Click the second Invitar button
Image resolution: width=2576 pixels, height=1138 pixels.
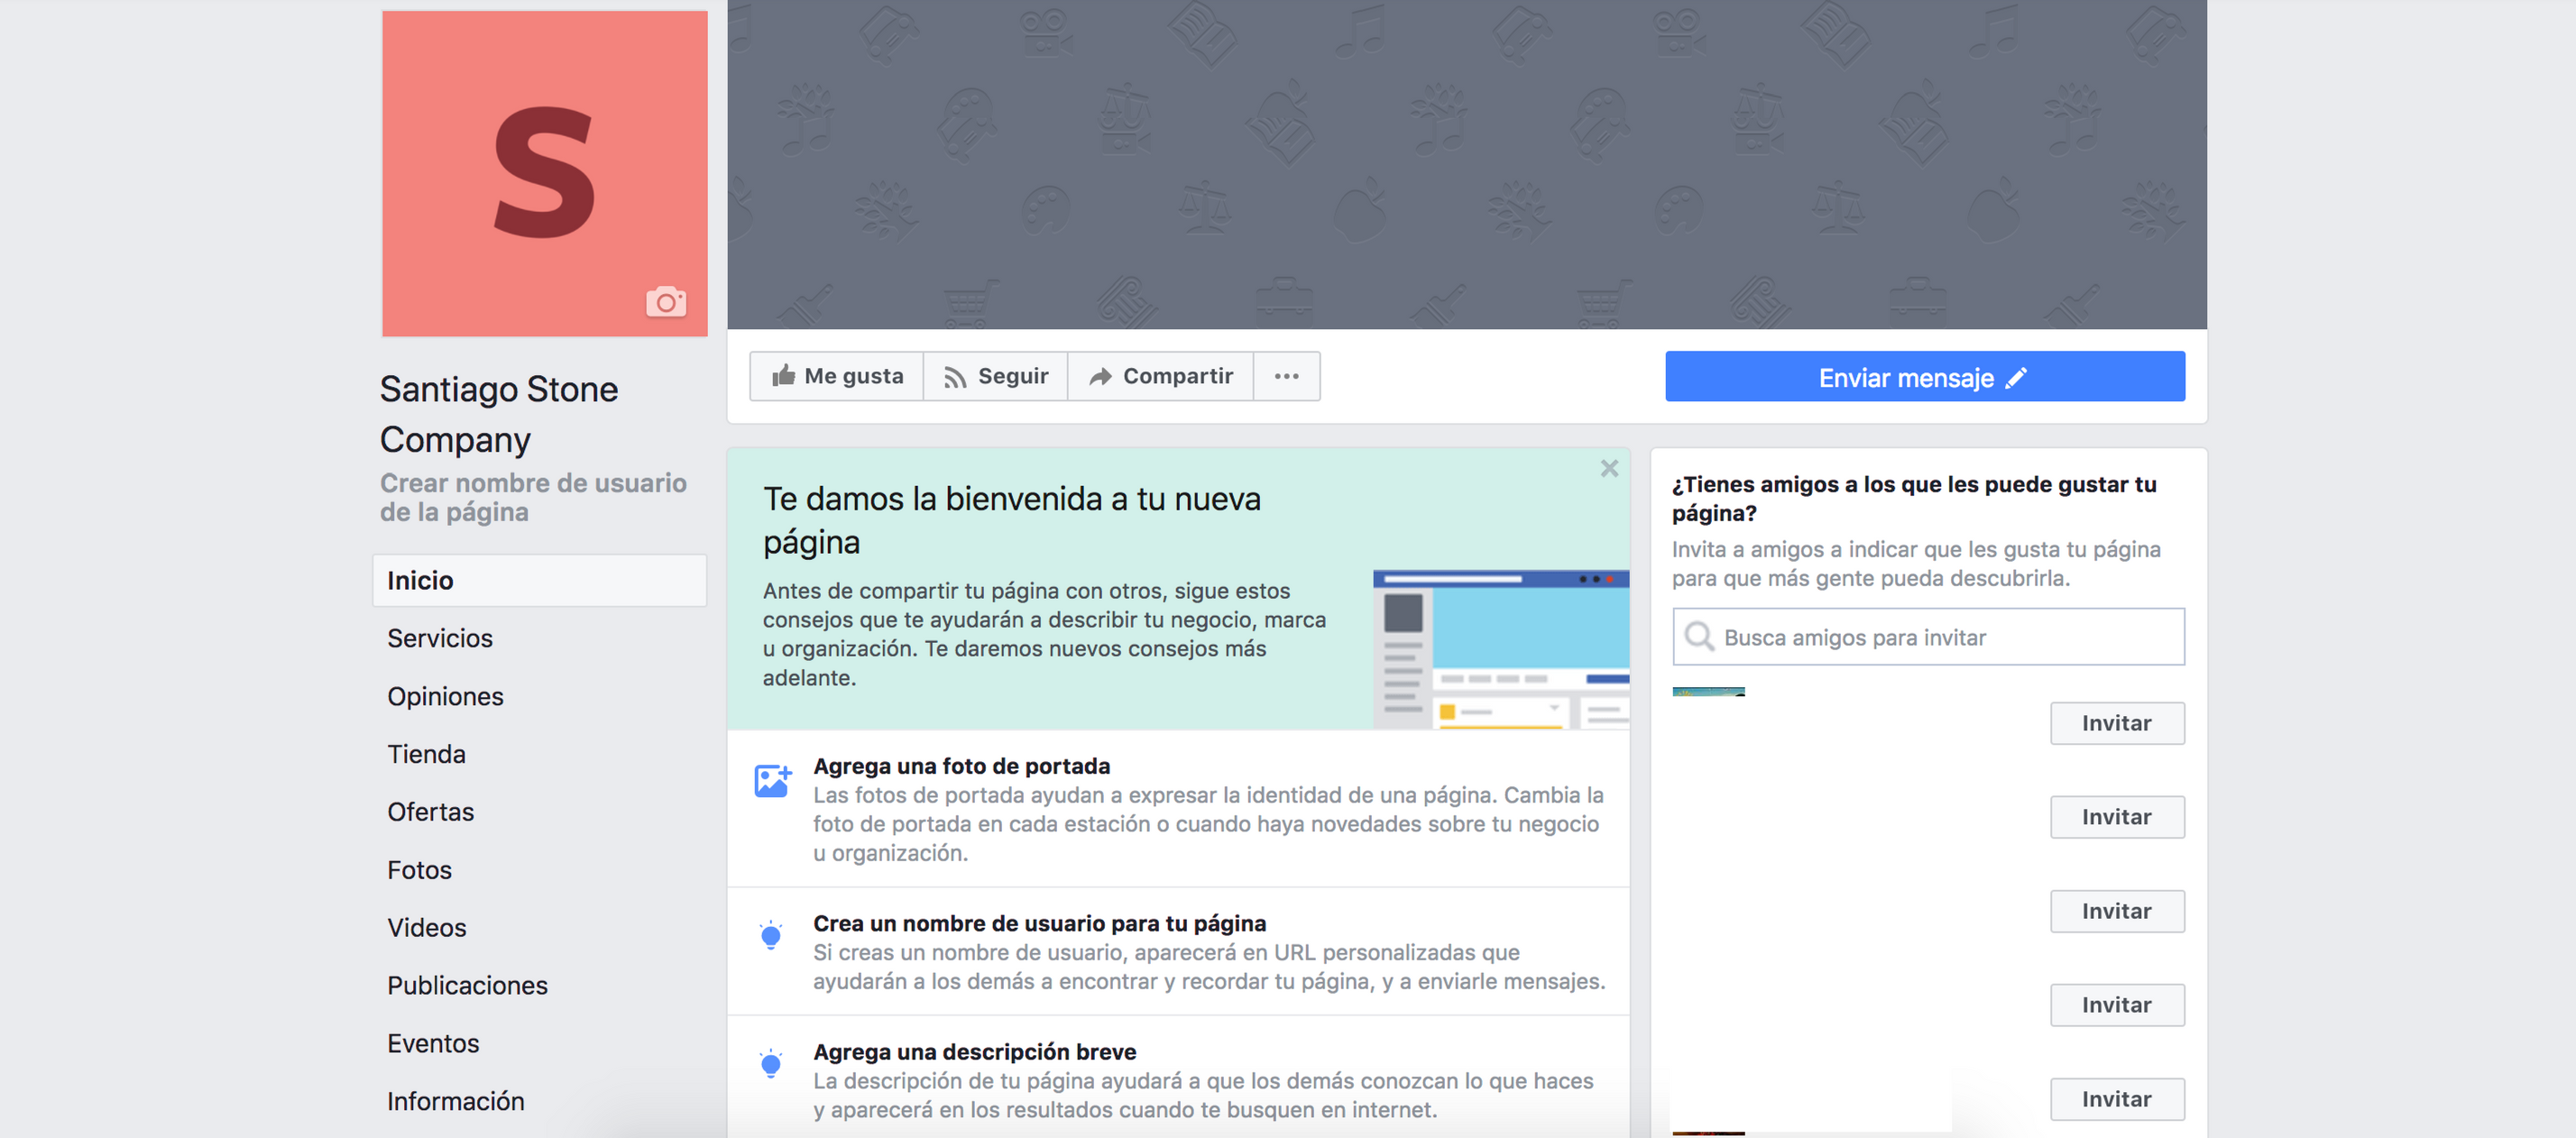[x=2117, y=817]
